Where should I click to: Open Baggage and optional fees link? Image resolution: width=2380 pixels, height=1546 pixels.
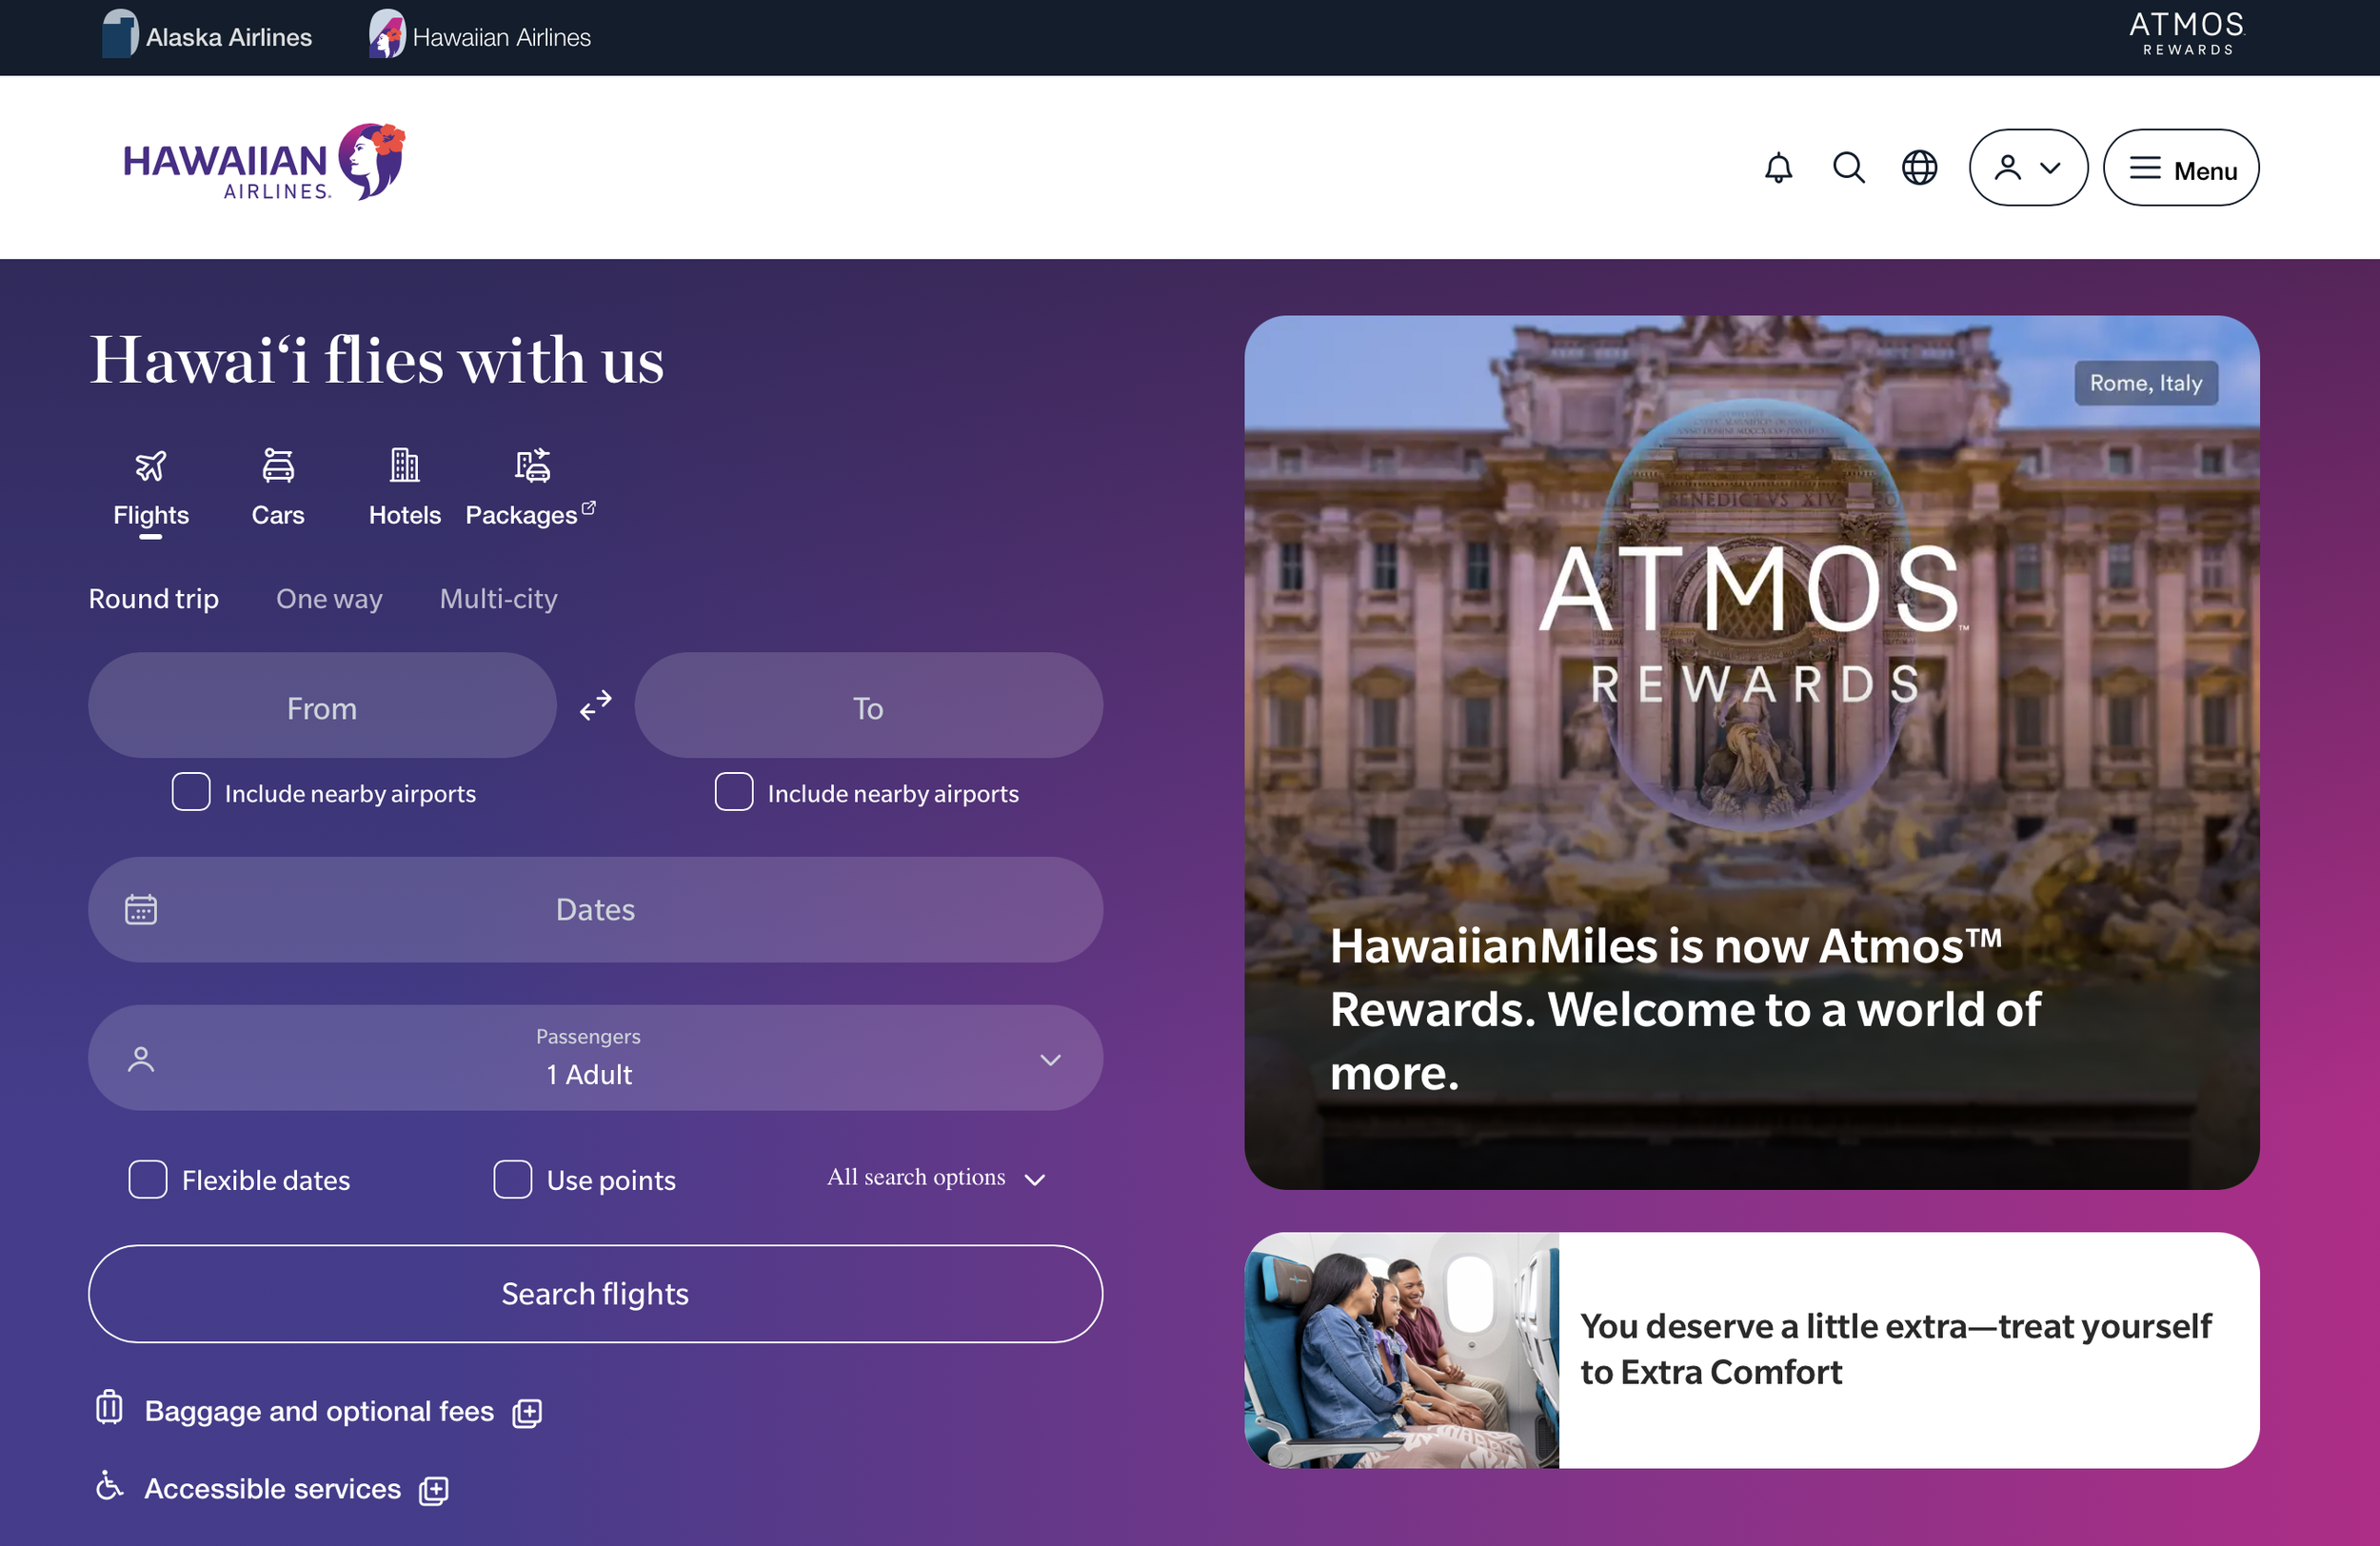pyautogui.click(x=319, y=1411)
